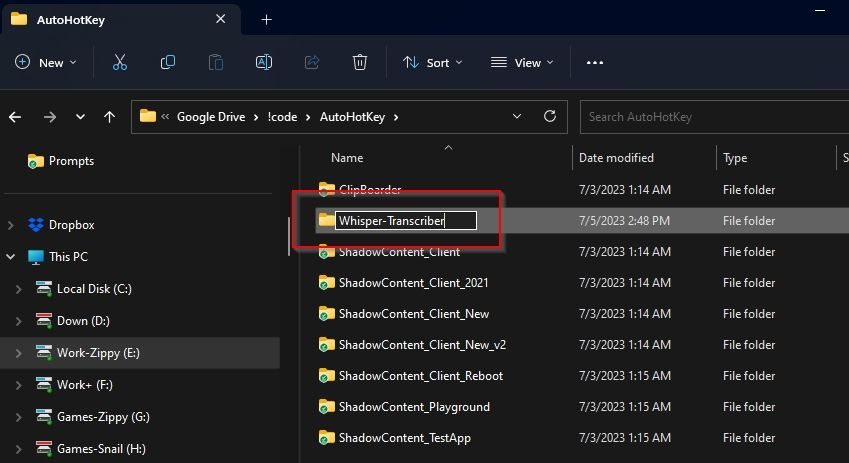
Task: Expand the Local Disk (C:) node
Action: pos(19,289)
